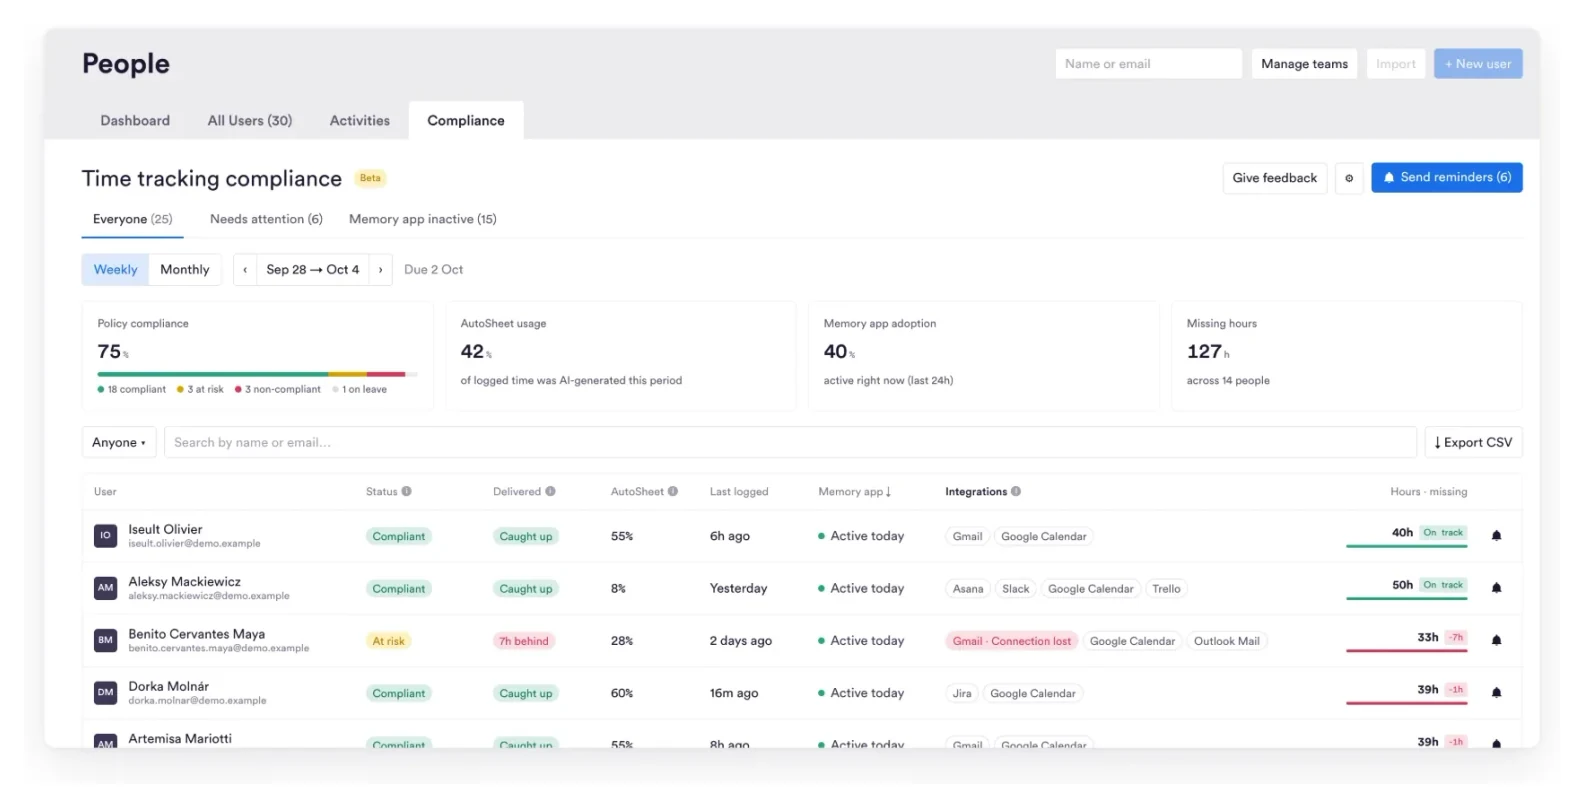This screenshot has height=808, width=1584.
Task: Click the Delivered column info icon
Action: click(x=550, y=492)
